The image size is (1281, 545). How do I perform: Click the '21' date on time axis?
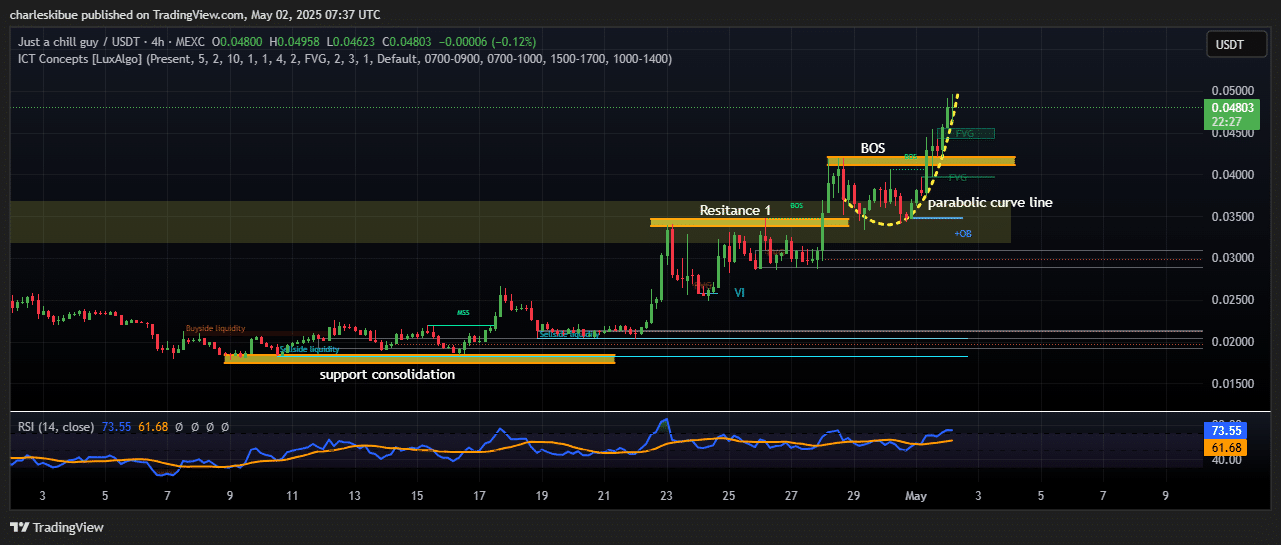click(604, 496)
